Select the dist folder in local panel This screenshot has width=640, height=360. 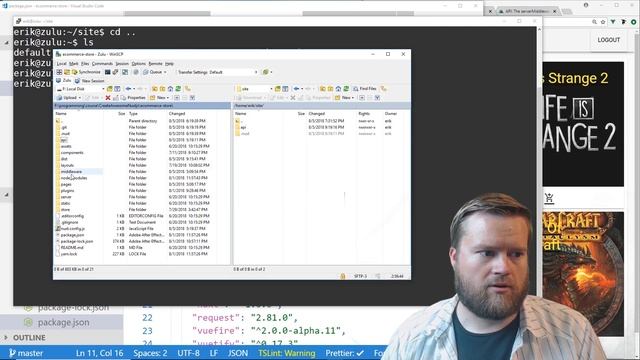tap(64, 159)
